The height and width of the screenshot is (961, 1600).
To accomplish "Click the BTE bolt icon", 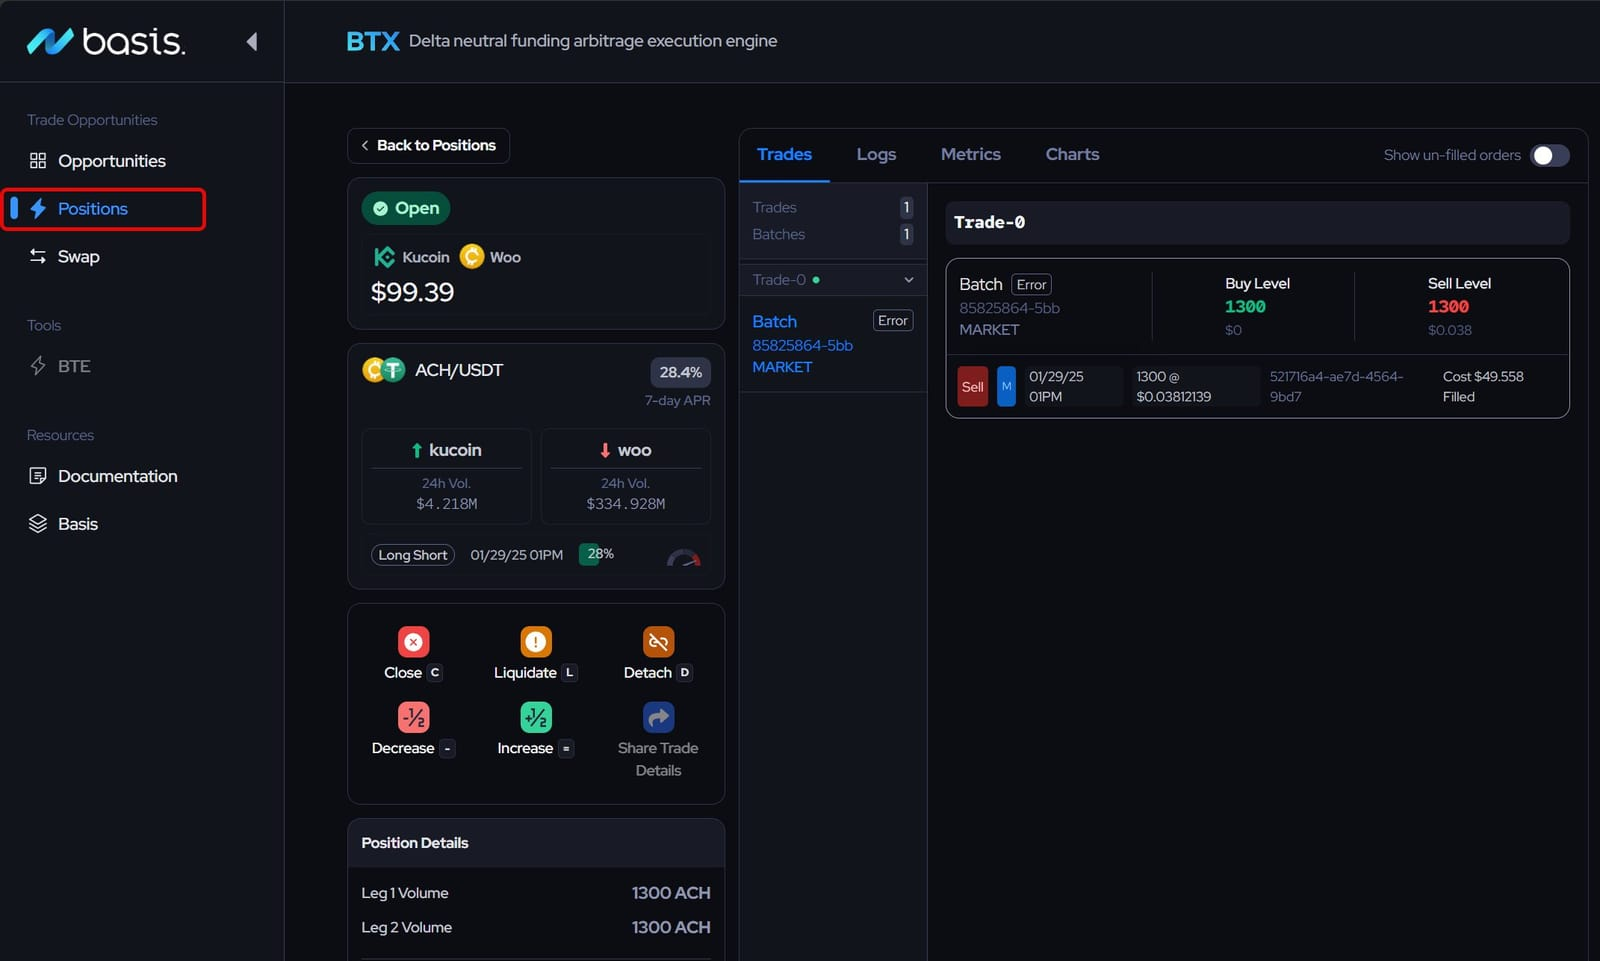I will click(38, 366).
